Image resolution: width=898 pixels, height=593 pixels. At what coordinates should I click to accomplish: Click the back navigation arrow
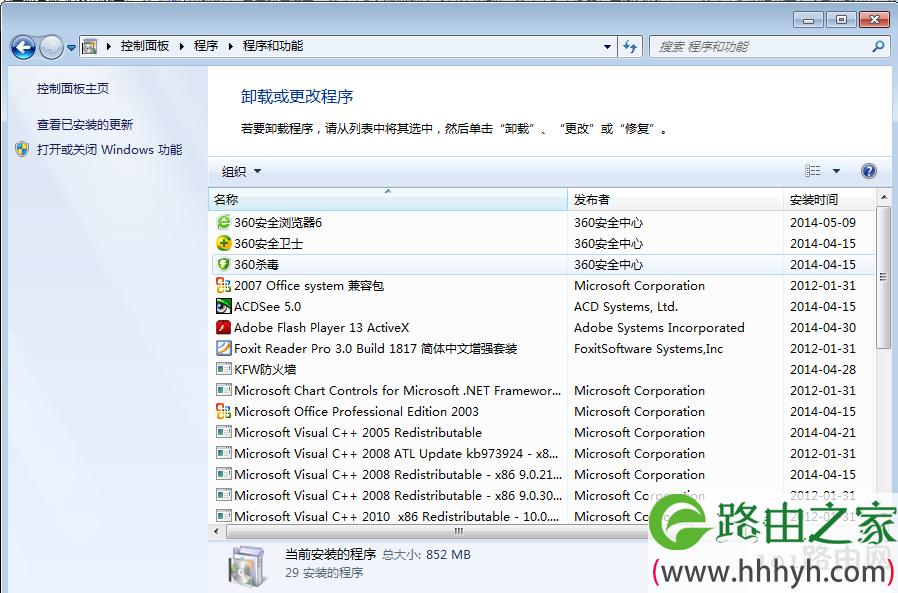(x=23, y=48)
